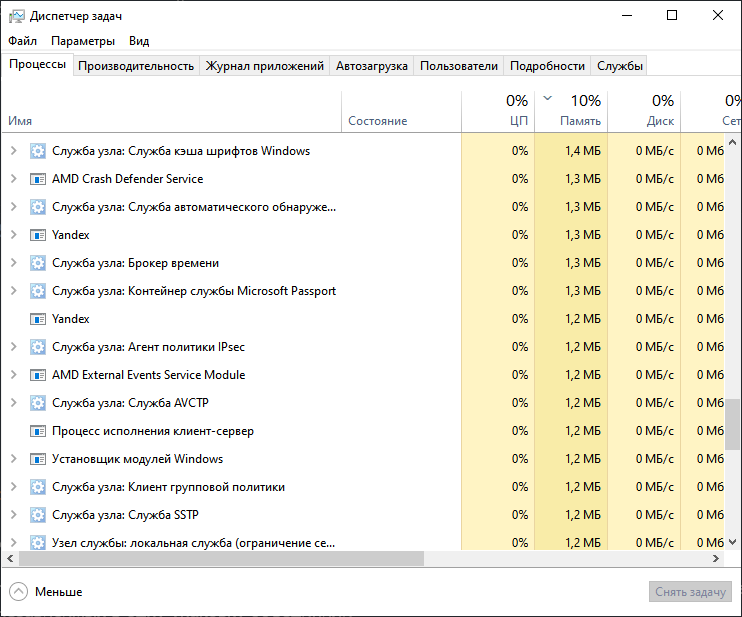Screen dimensions: 742x617
Task: Open the Файл menu
Action: coord(22,41)
